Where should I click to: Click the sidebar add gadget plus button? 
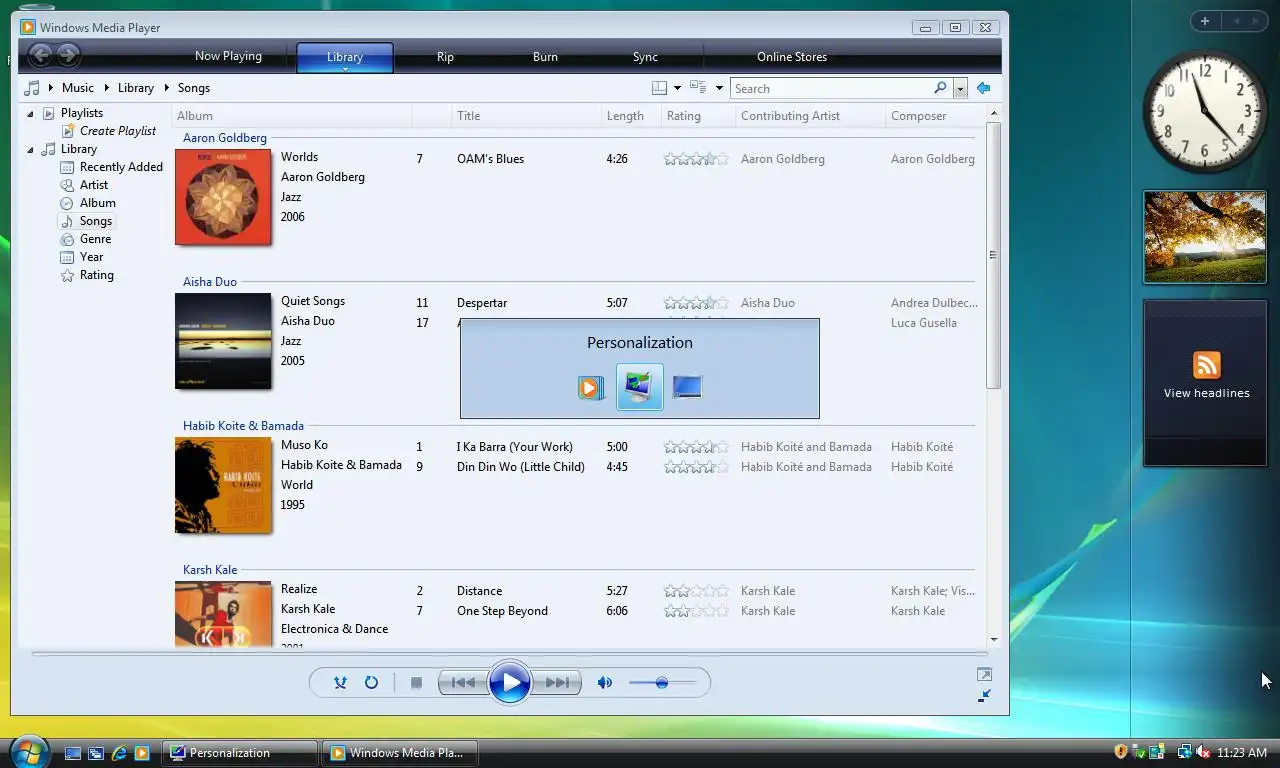coord(1205,21)
